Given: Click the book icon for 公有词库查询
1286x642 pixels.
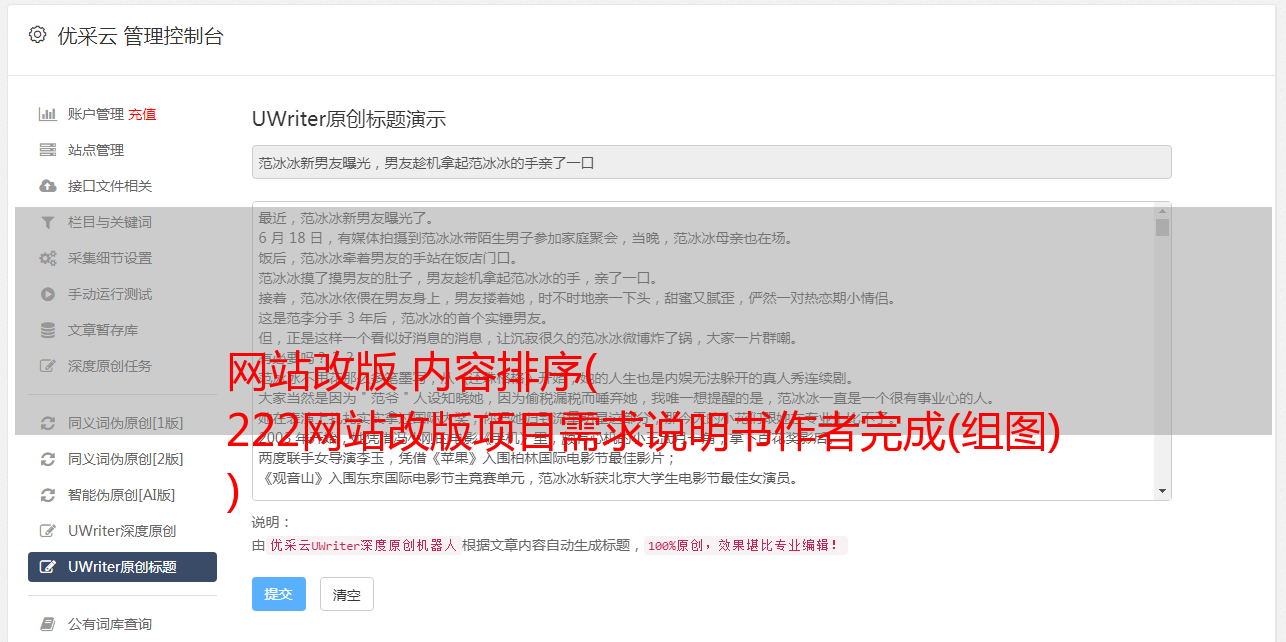Looking at the screenshot, I should (x=47, y=624).
